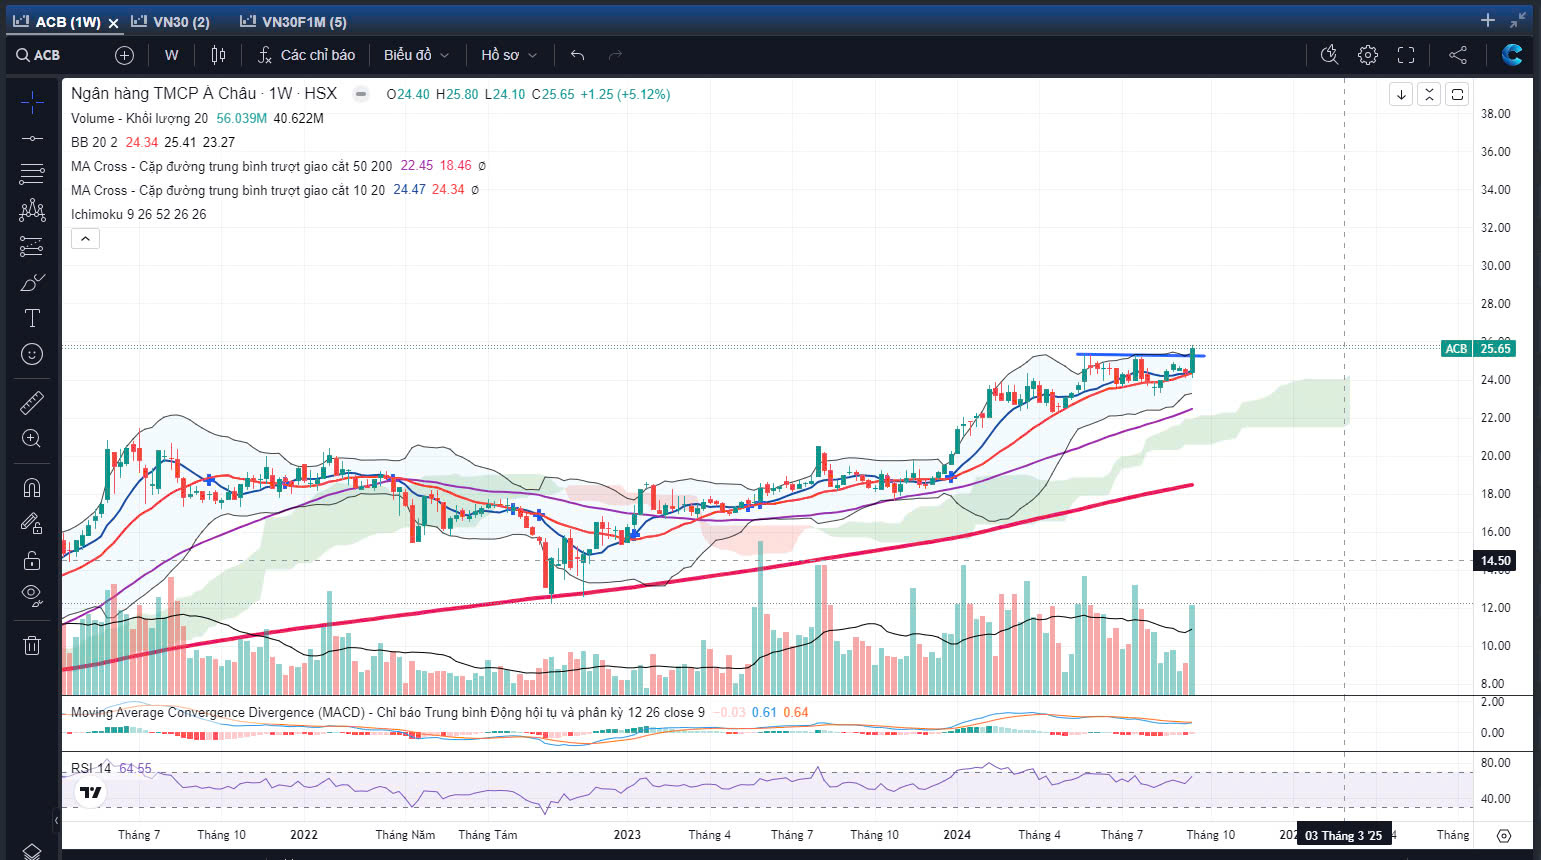The width and height of the screenshot is (1541, 860).
Task: Switch to the VN30 (2) tab
Action: (171, 21)
